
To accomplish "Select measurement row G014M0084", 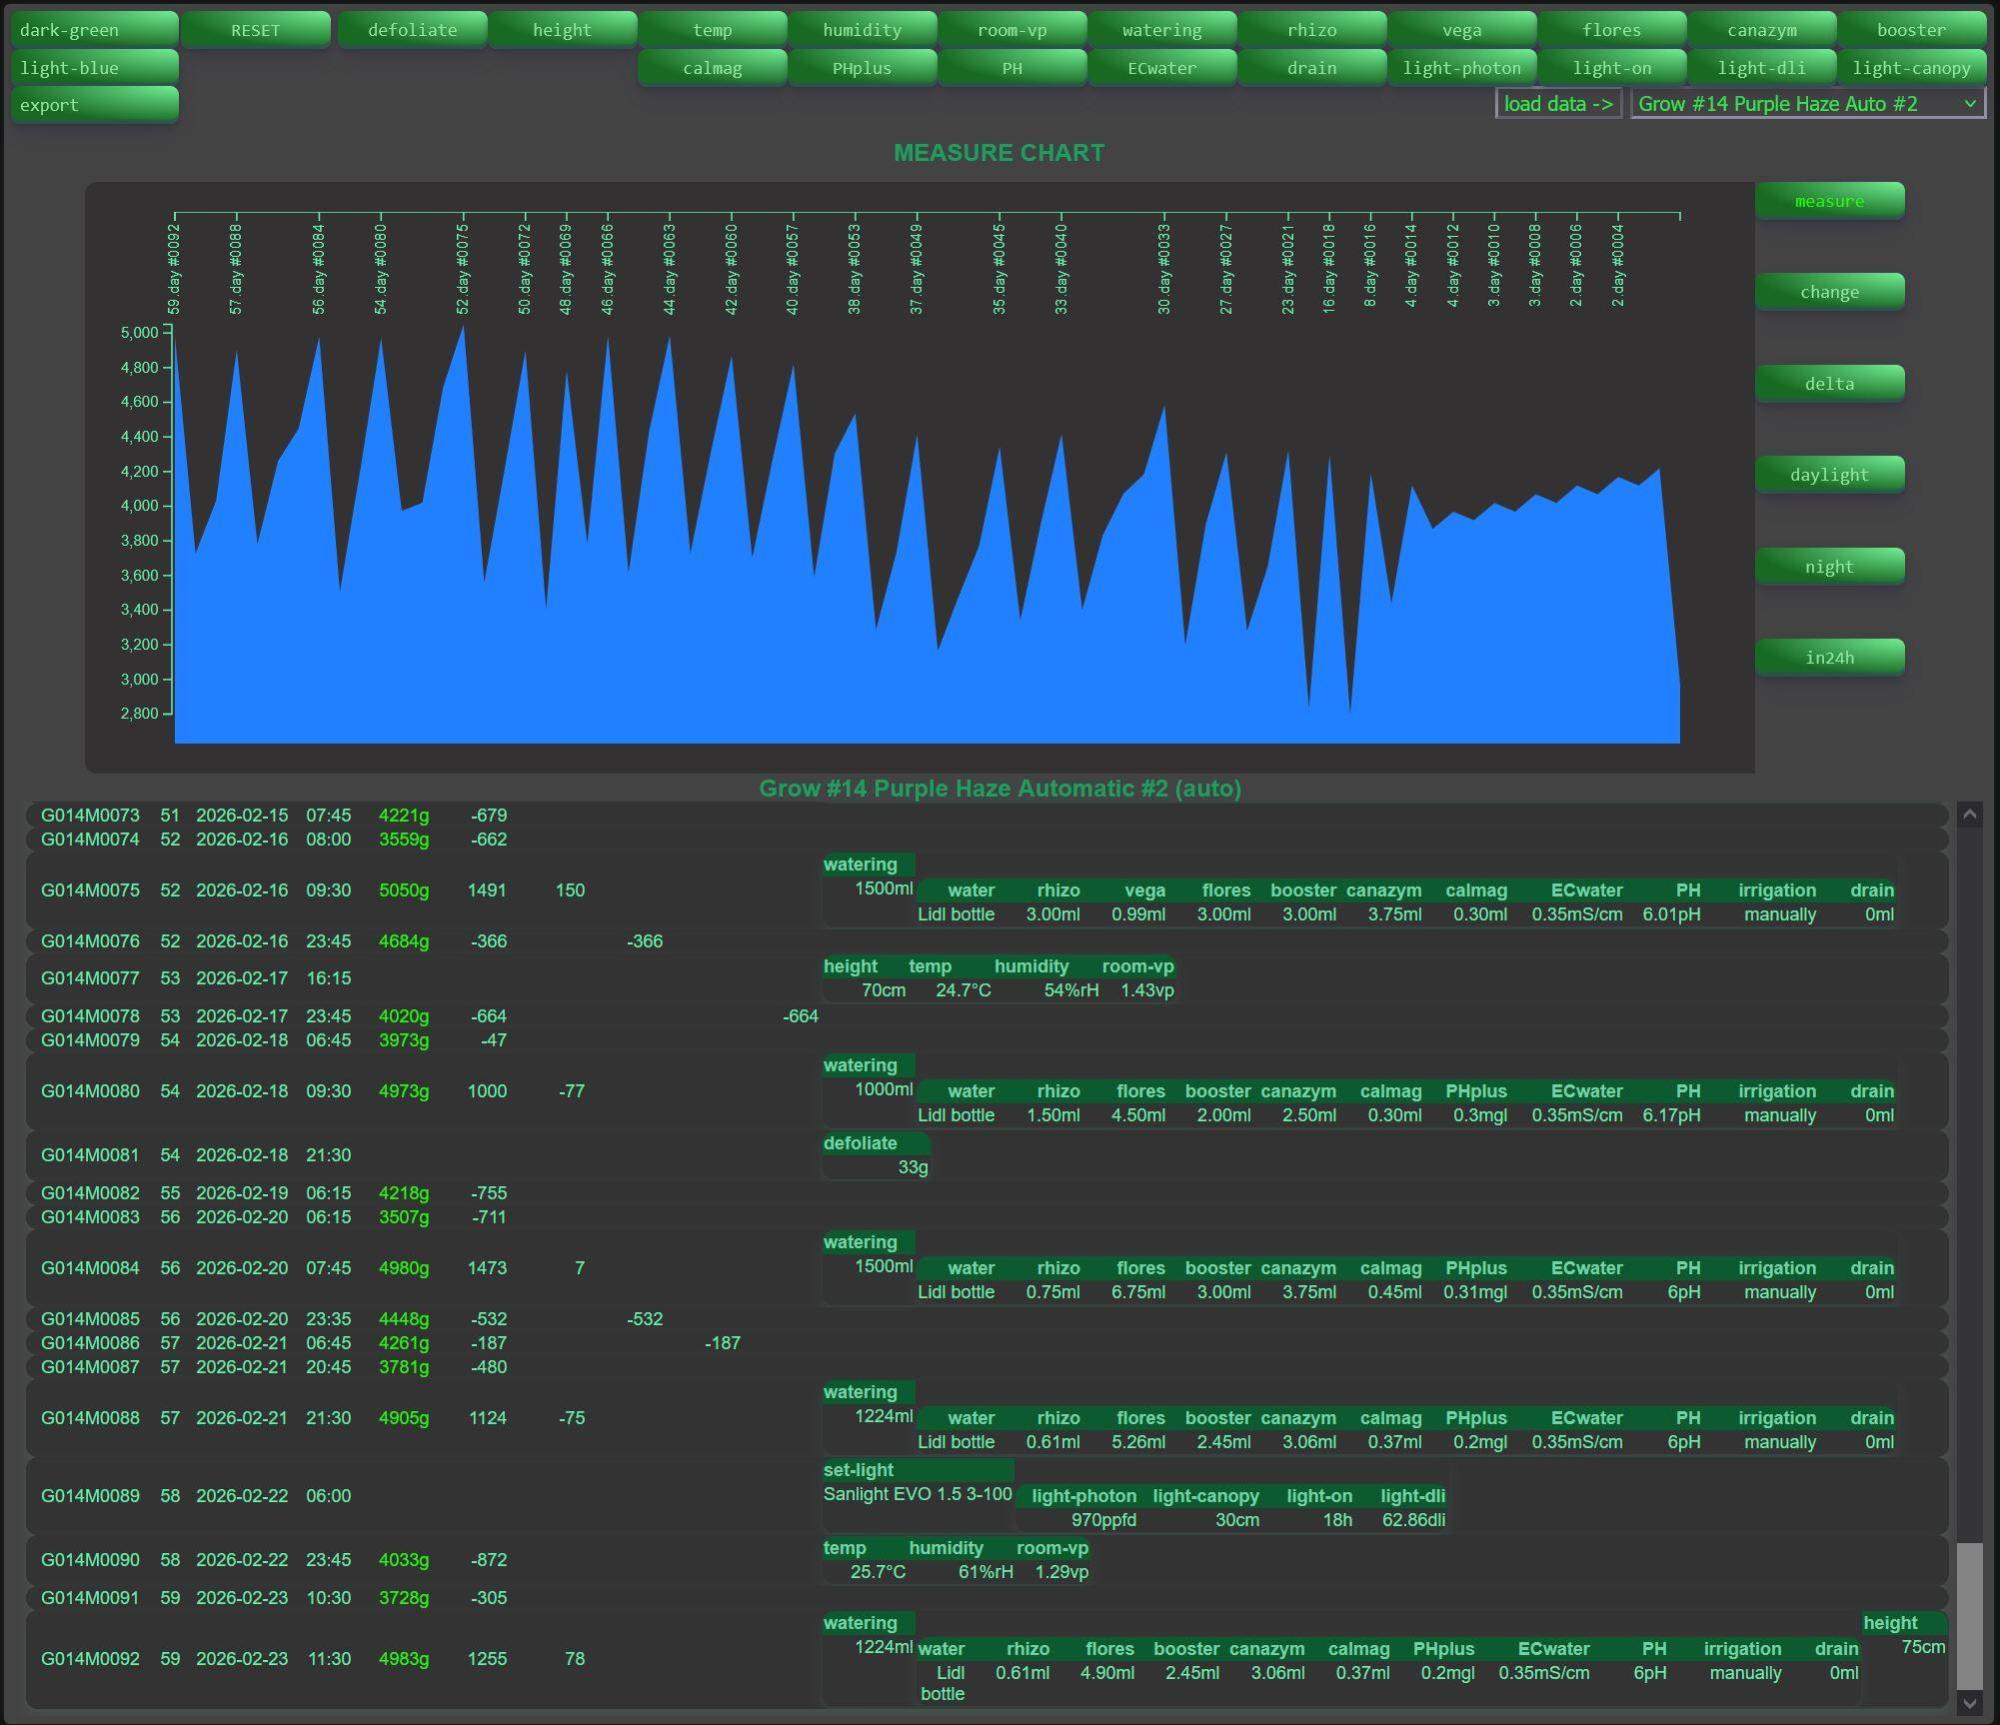I will (x=90, y=1268).
